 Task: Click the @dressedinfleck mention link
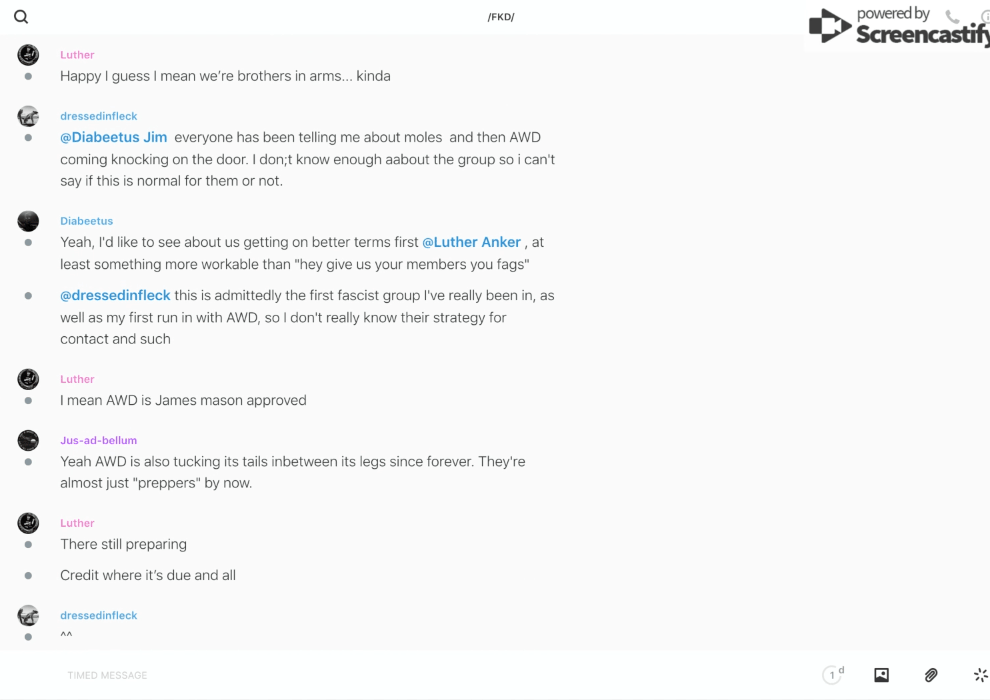pos(115,295)
